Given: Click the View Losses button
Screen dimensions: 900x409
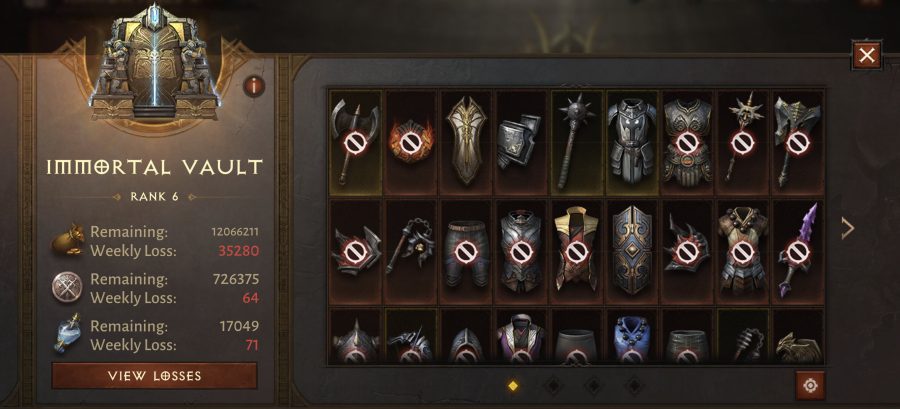Looking at the screenshot, I should [154, 376].
